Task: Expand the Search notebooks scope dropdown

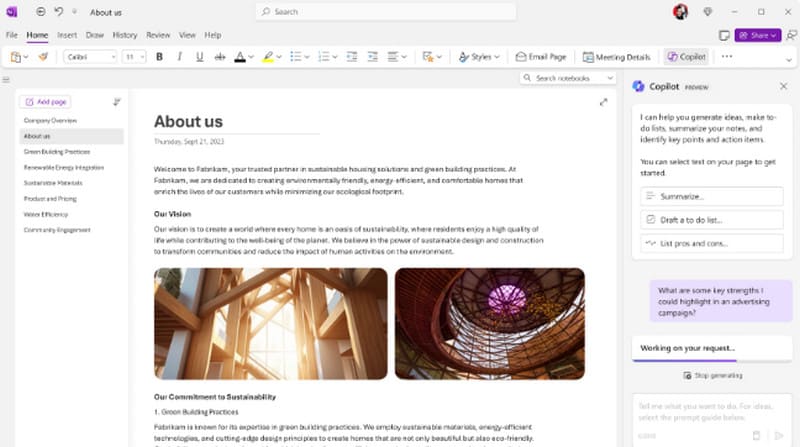Action: point(610,78)
